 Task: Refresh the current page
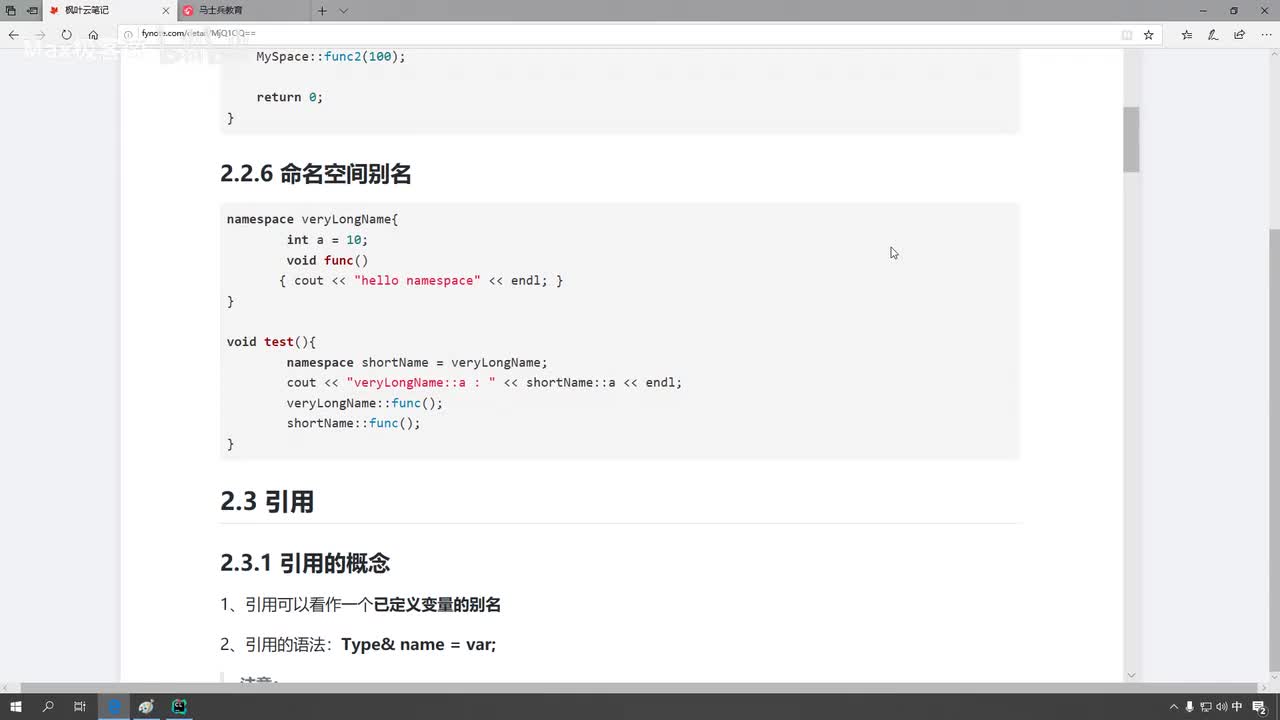pos(67,34)
